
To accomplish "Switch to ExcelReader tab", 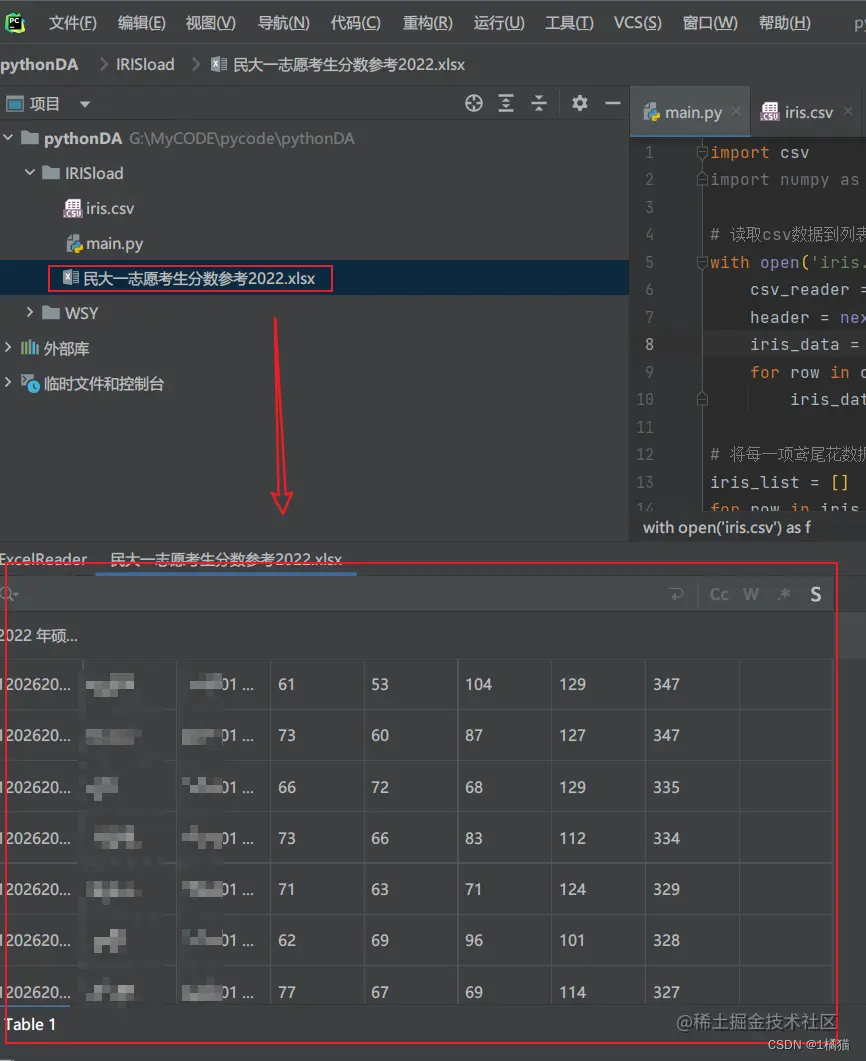I will [43, 559].
